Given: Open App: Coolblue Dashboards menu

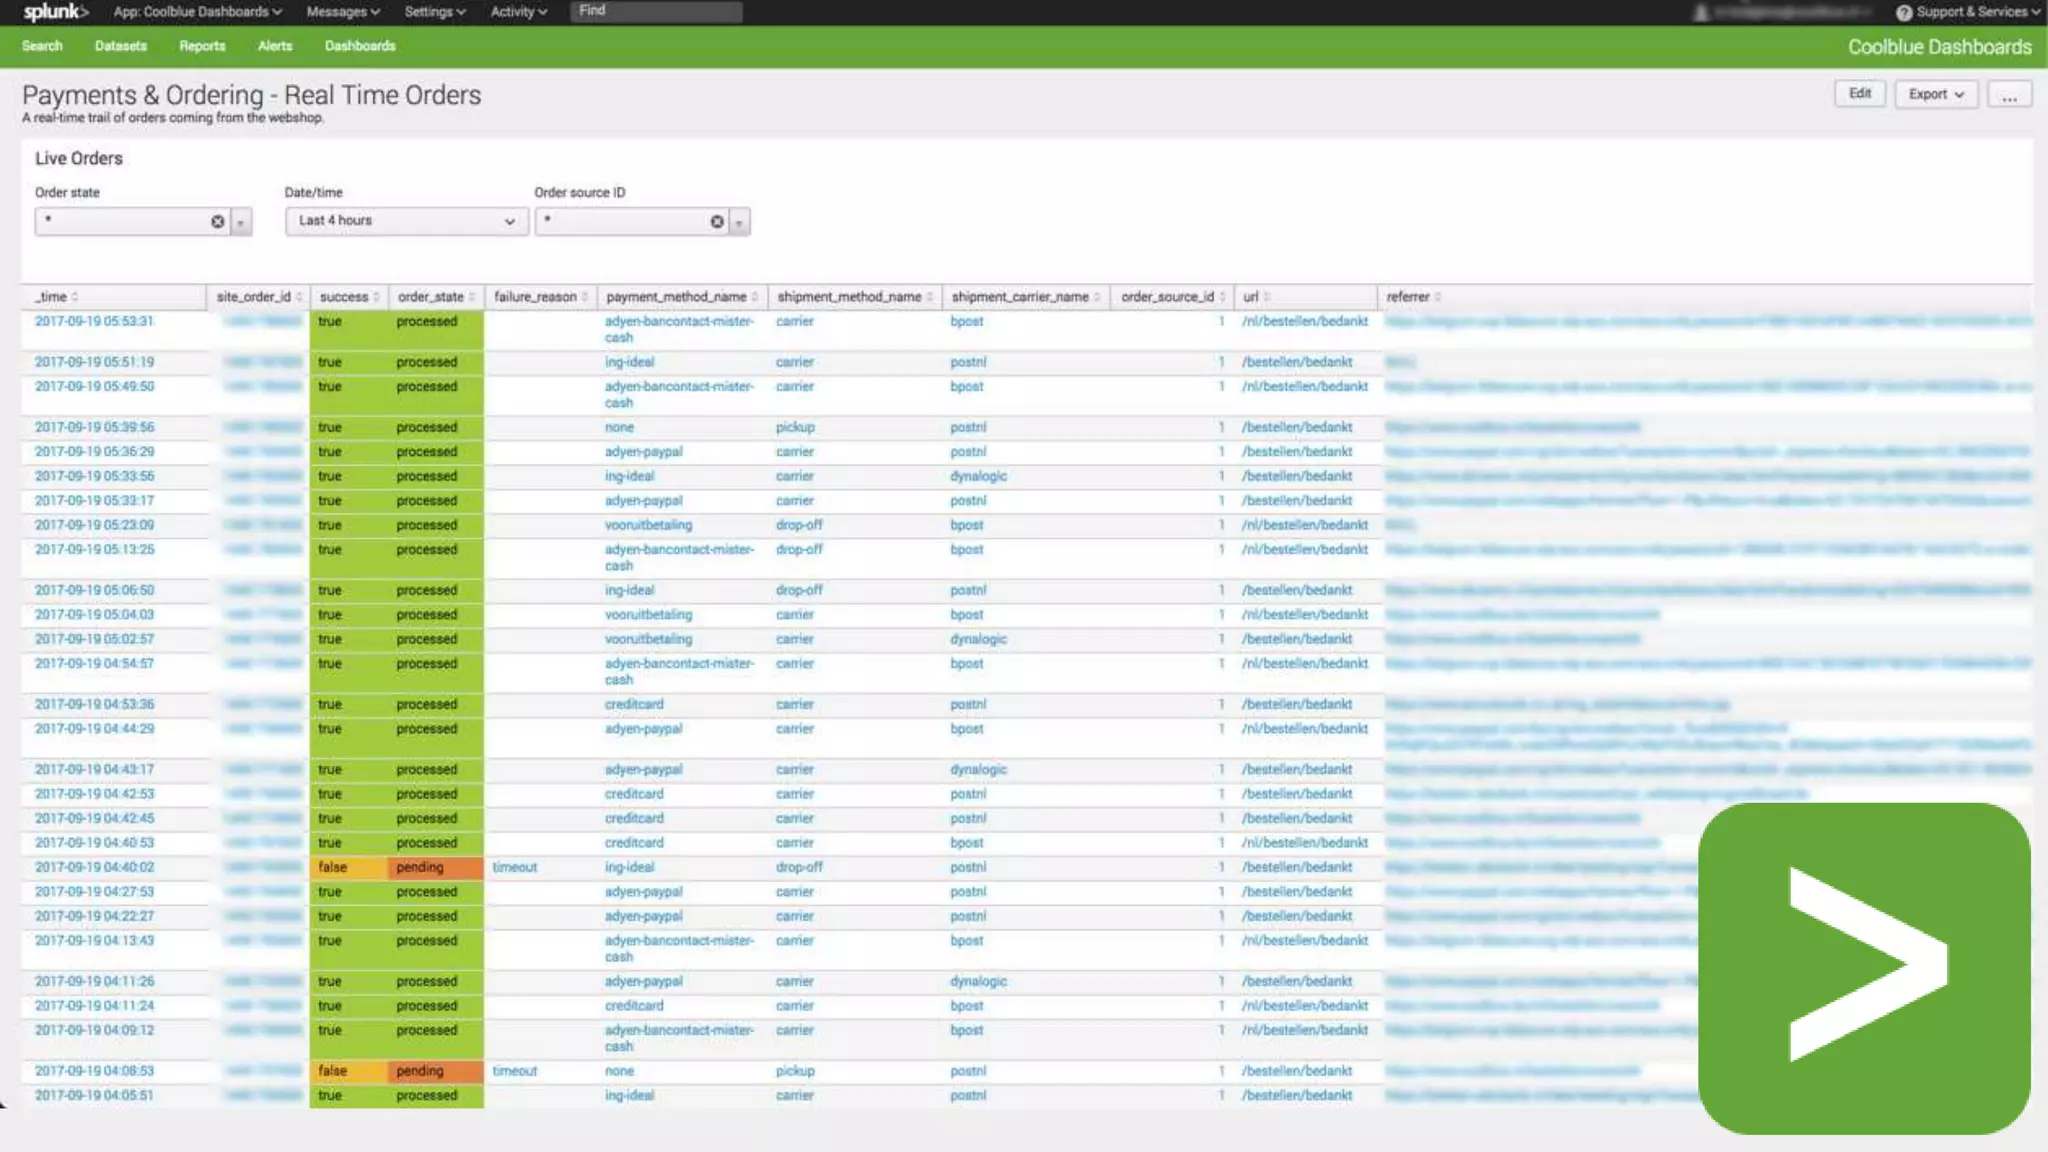Looking at the screenshot, I should pyautogui.click(x=197, y=12).
